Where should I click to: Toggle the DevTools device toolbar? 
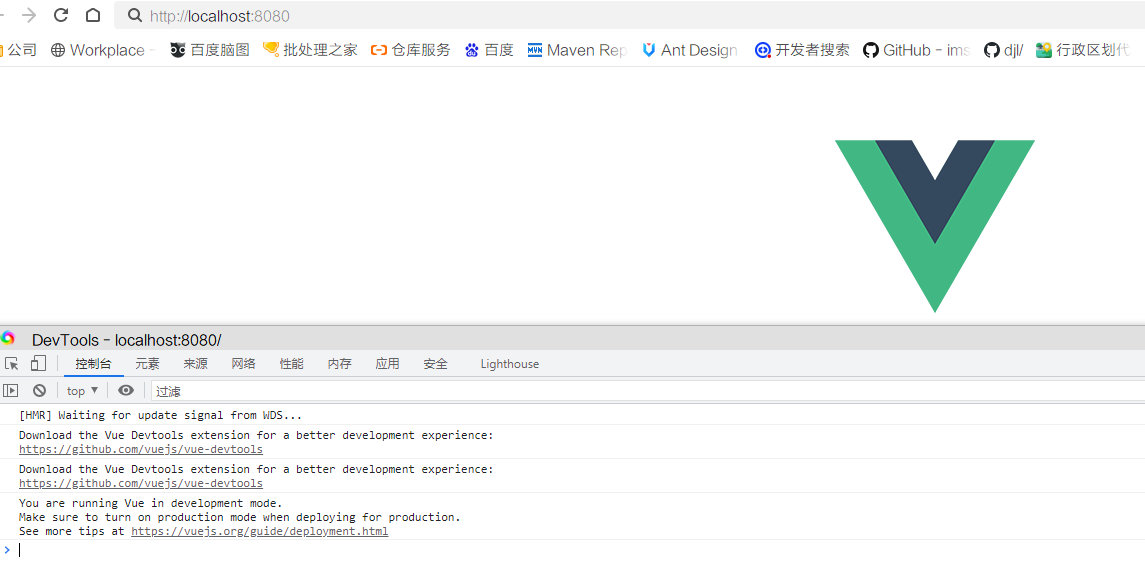point(38,364)
